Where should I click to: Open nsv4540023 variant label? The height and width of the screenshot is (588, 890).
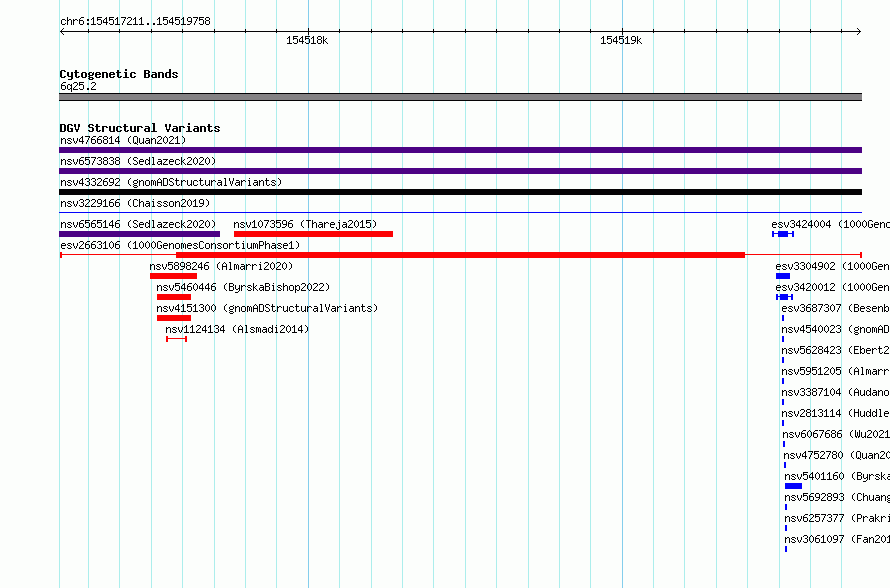pos(836,329)
